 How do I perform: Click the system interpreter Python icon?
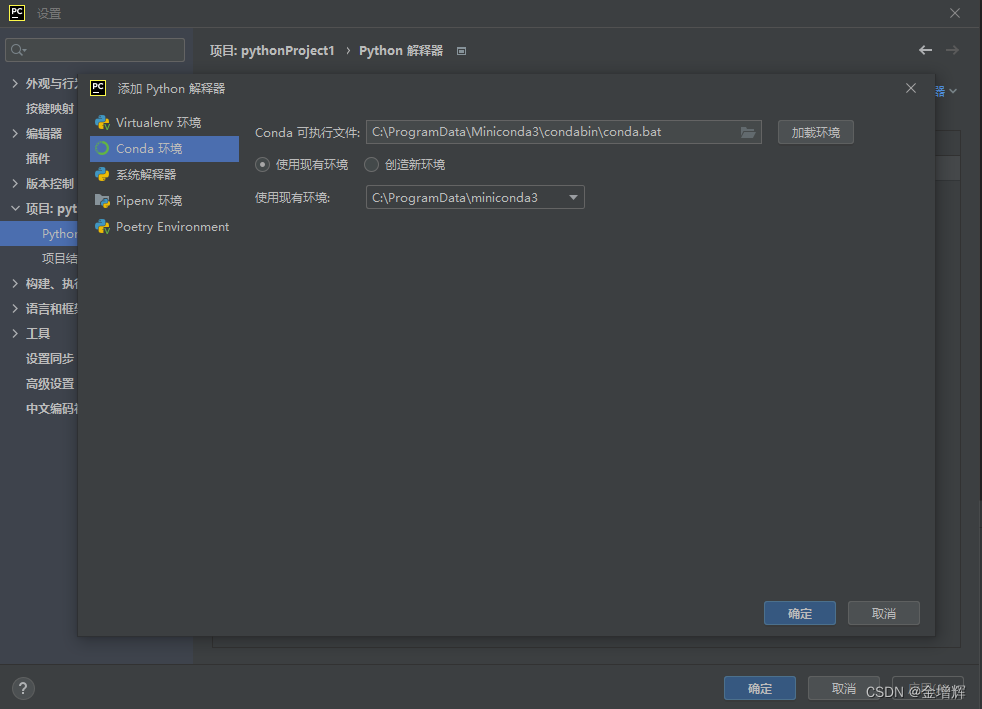[x=102, y=175]
